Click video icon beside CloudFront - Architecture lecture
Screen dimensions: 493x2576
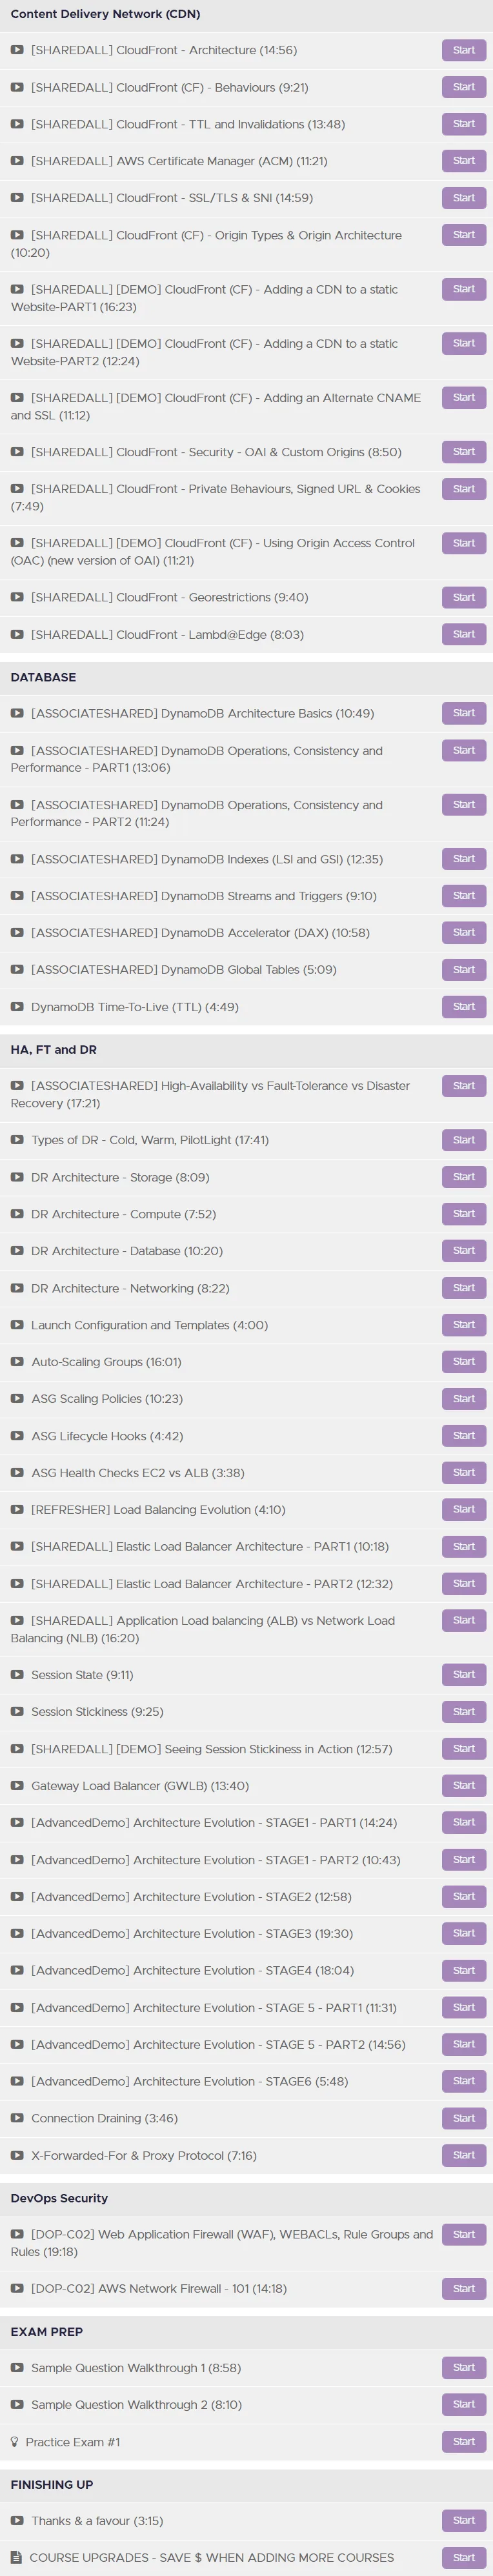[x=17, y=50]
